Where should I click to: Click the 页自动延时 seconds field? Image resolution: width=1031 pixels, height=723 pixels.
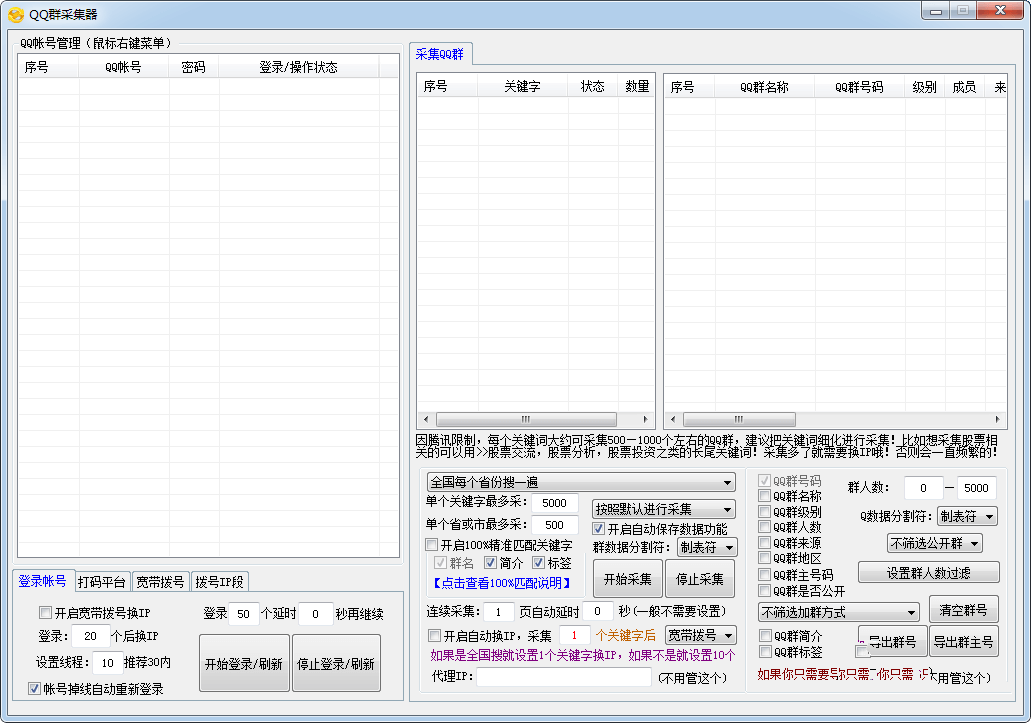click(x=597, y=611)
